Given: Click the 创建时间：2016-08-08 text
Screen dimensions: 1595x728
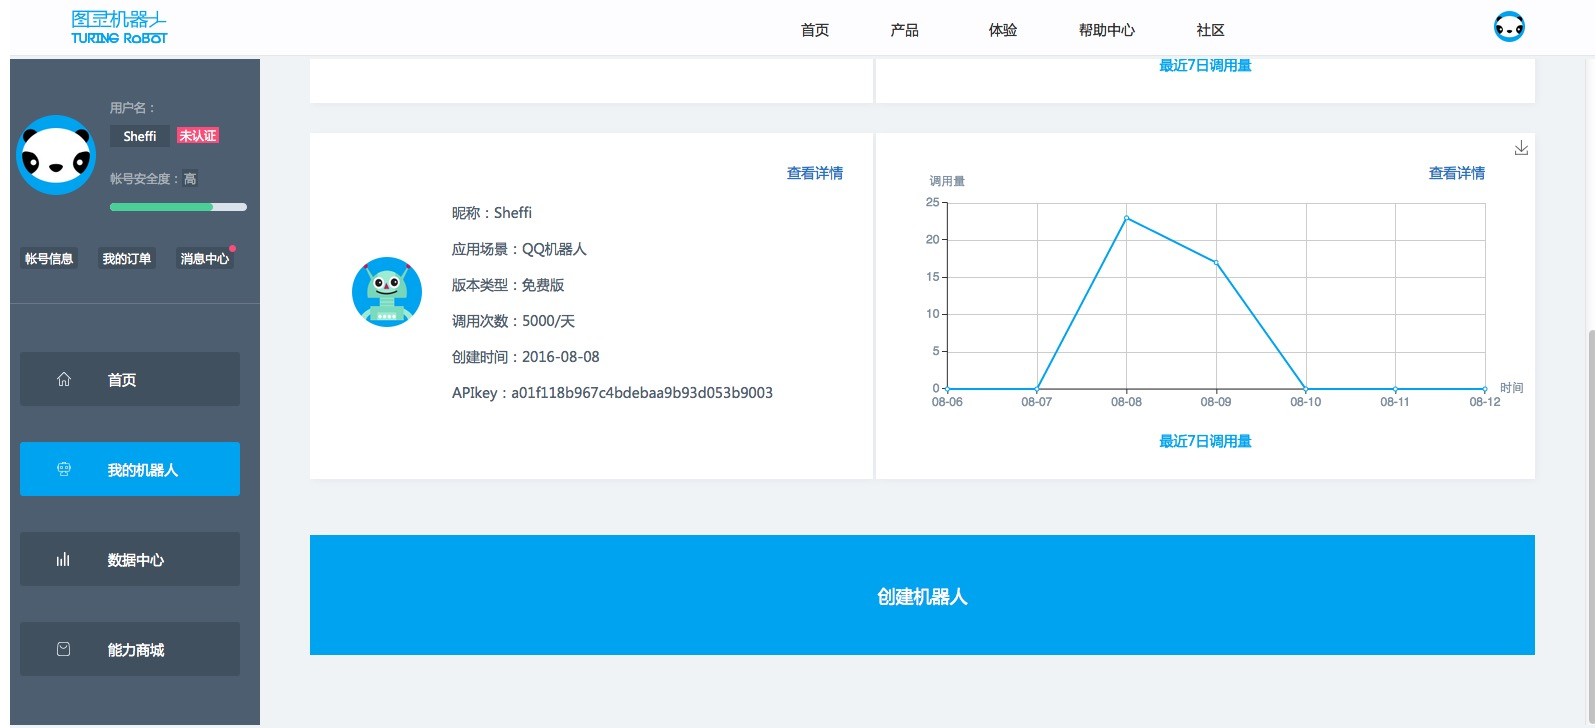Looking at the screenshot, I should (x=526, y=357).
